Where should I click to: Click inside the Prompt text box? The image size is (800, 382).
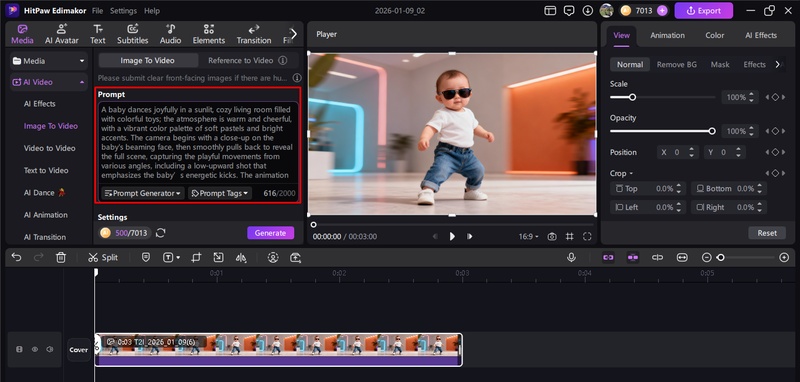(x=197, y=142)
